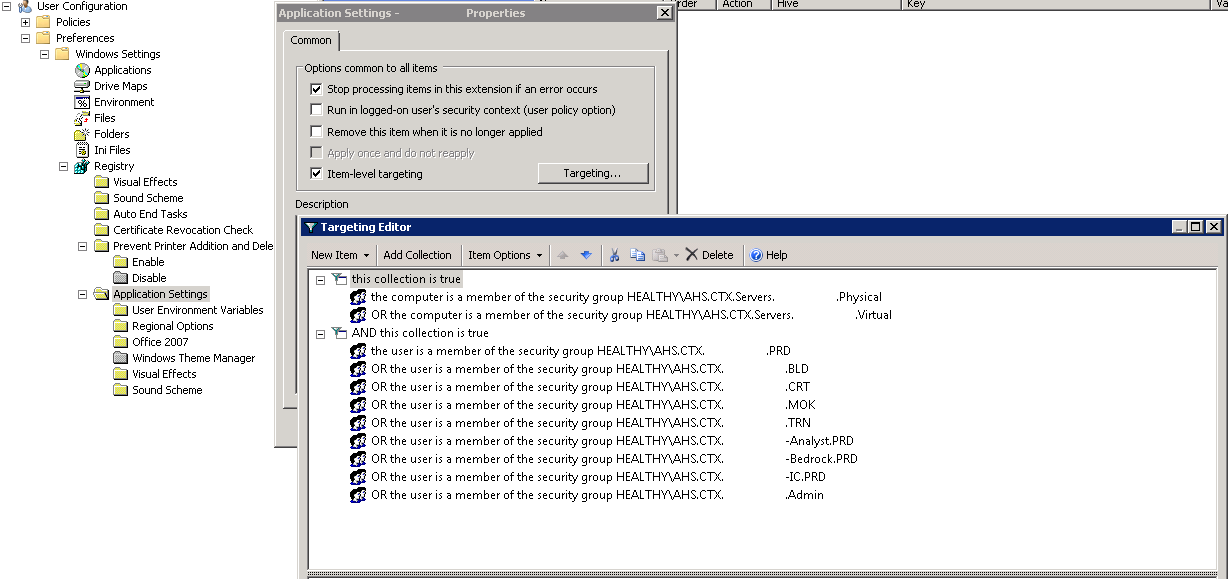1228x579 pixels.
Task: Select the Drive Maps preference item
Action: (120, 86)
